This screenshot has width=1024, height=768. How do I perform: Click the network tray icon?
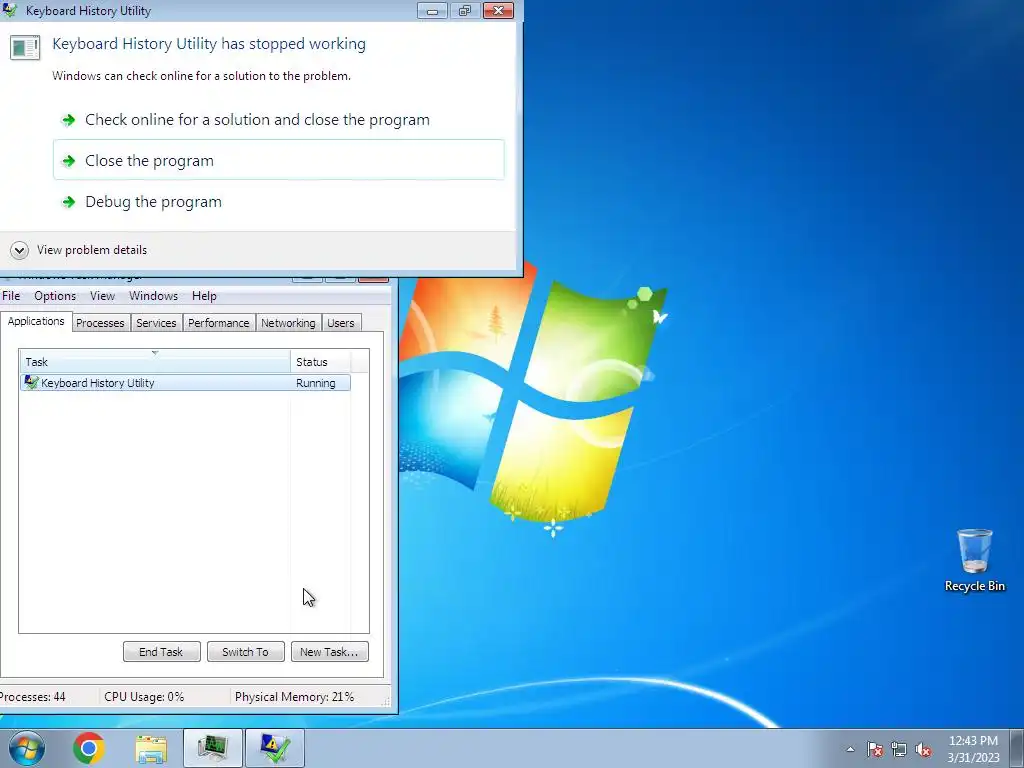coord(899,749)
